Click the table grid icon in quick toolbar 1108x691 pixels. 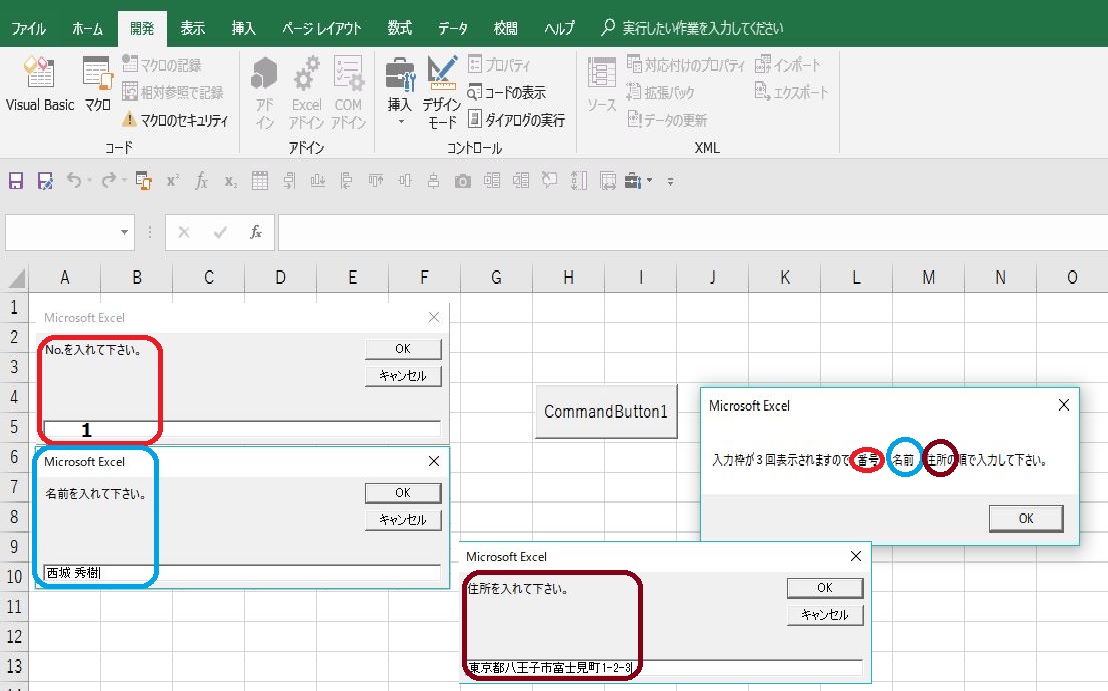click(260, 181)
